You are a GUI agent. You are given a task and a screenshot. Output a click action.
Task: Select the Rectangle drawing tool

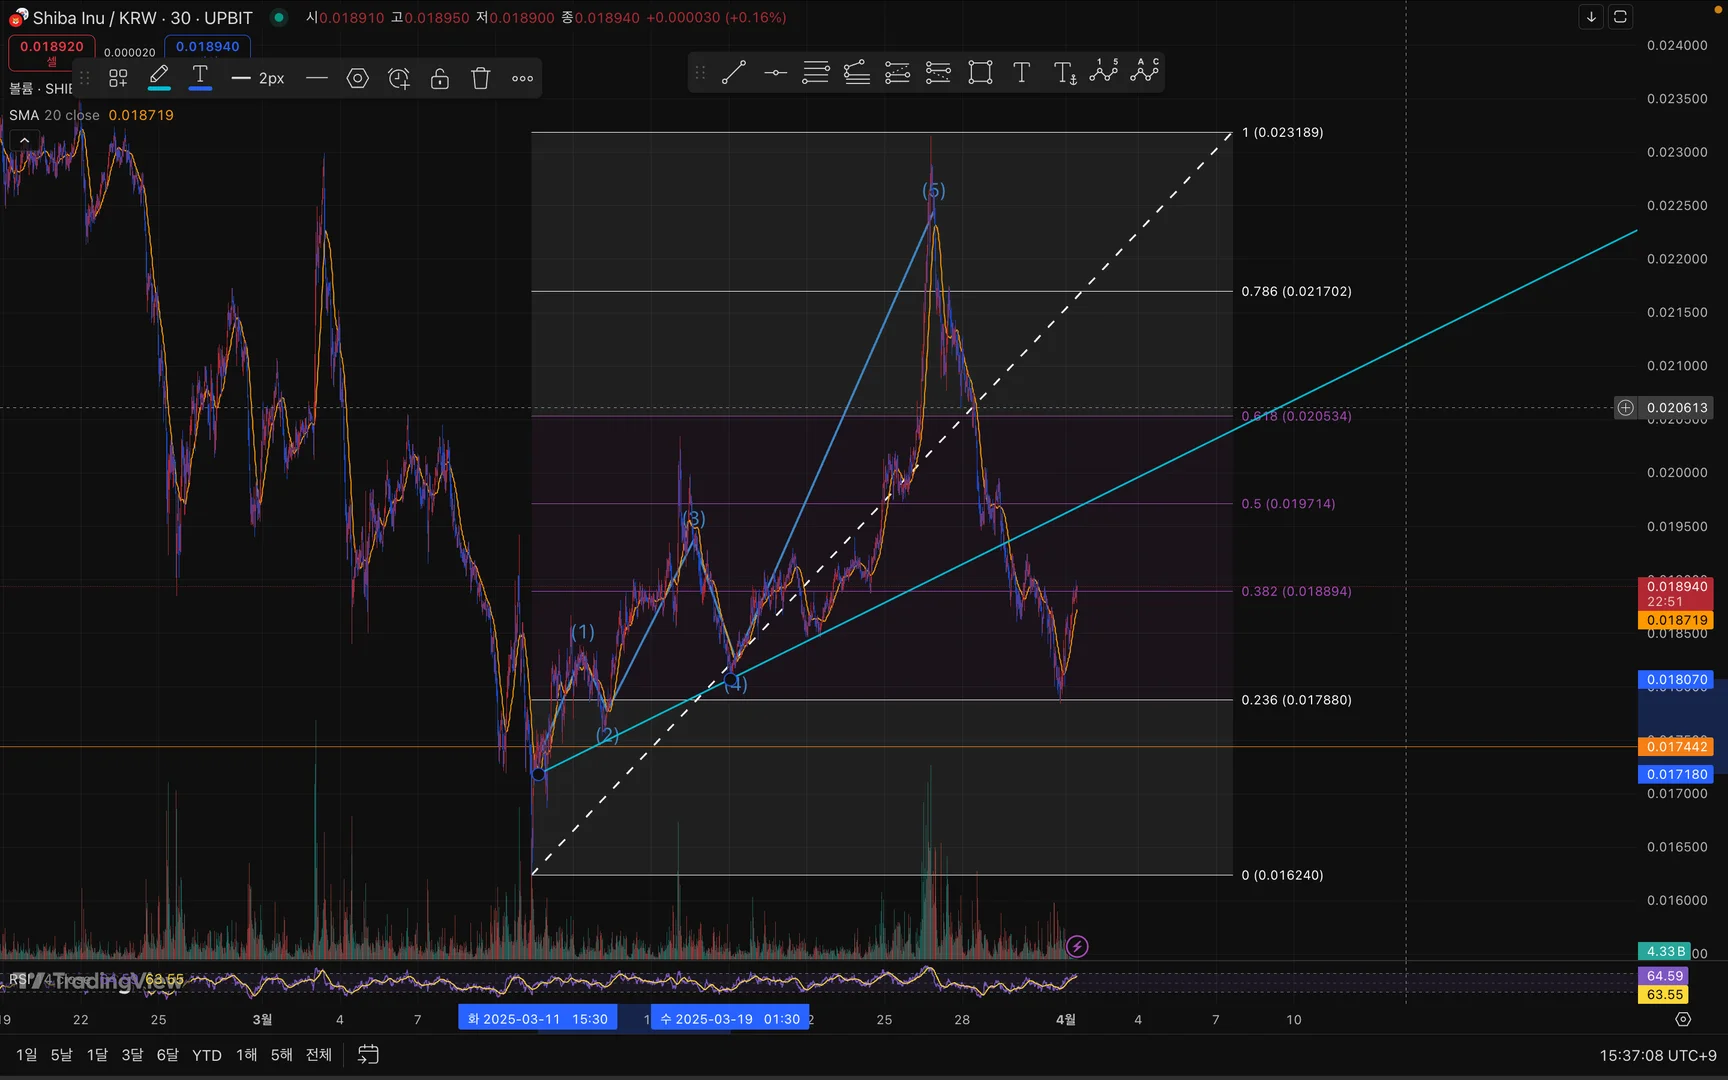[x=980, y=72]
